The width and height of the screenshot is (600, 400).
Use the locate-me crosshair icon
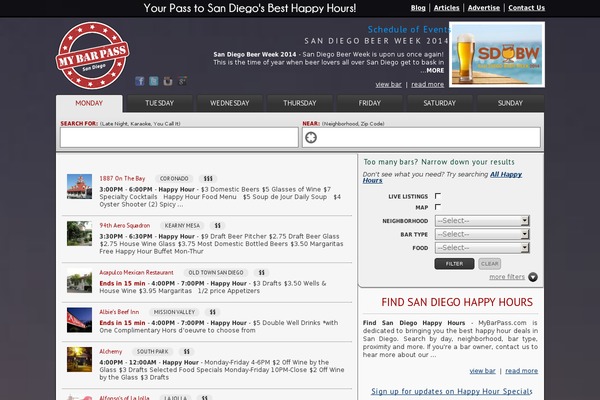point(311,137)
